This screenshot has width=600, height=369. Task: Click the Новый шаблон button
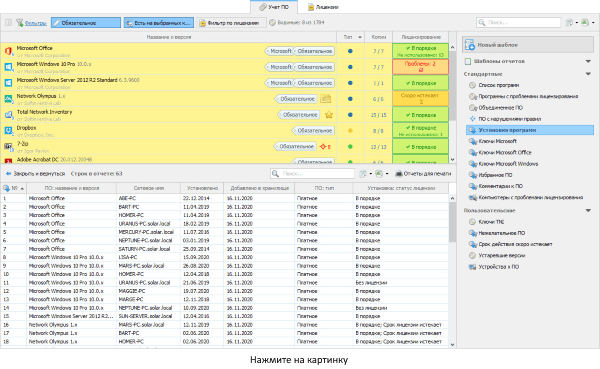point(528,45)
